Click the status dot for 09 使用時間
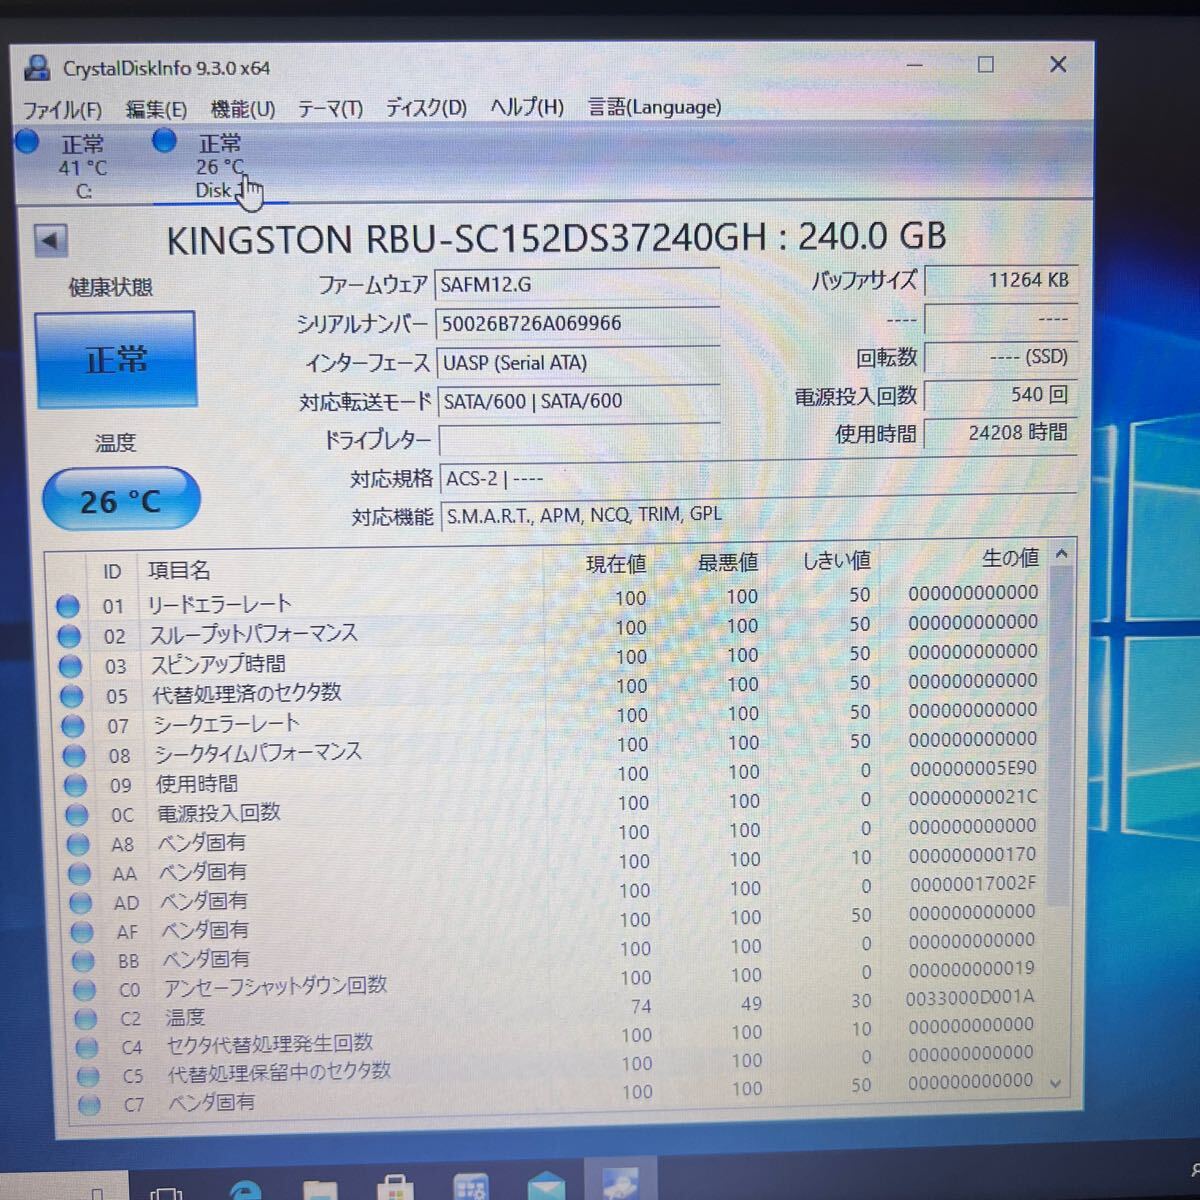 (76, 786)
